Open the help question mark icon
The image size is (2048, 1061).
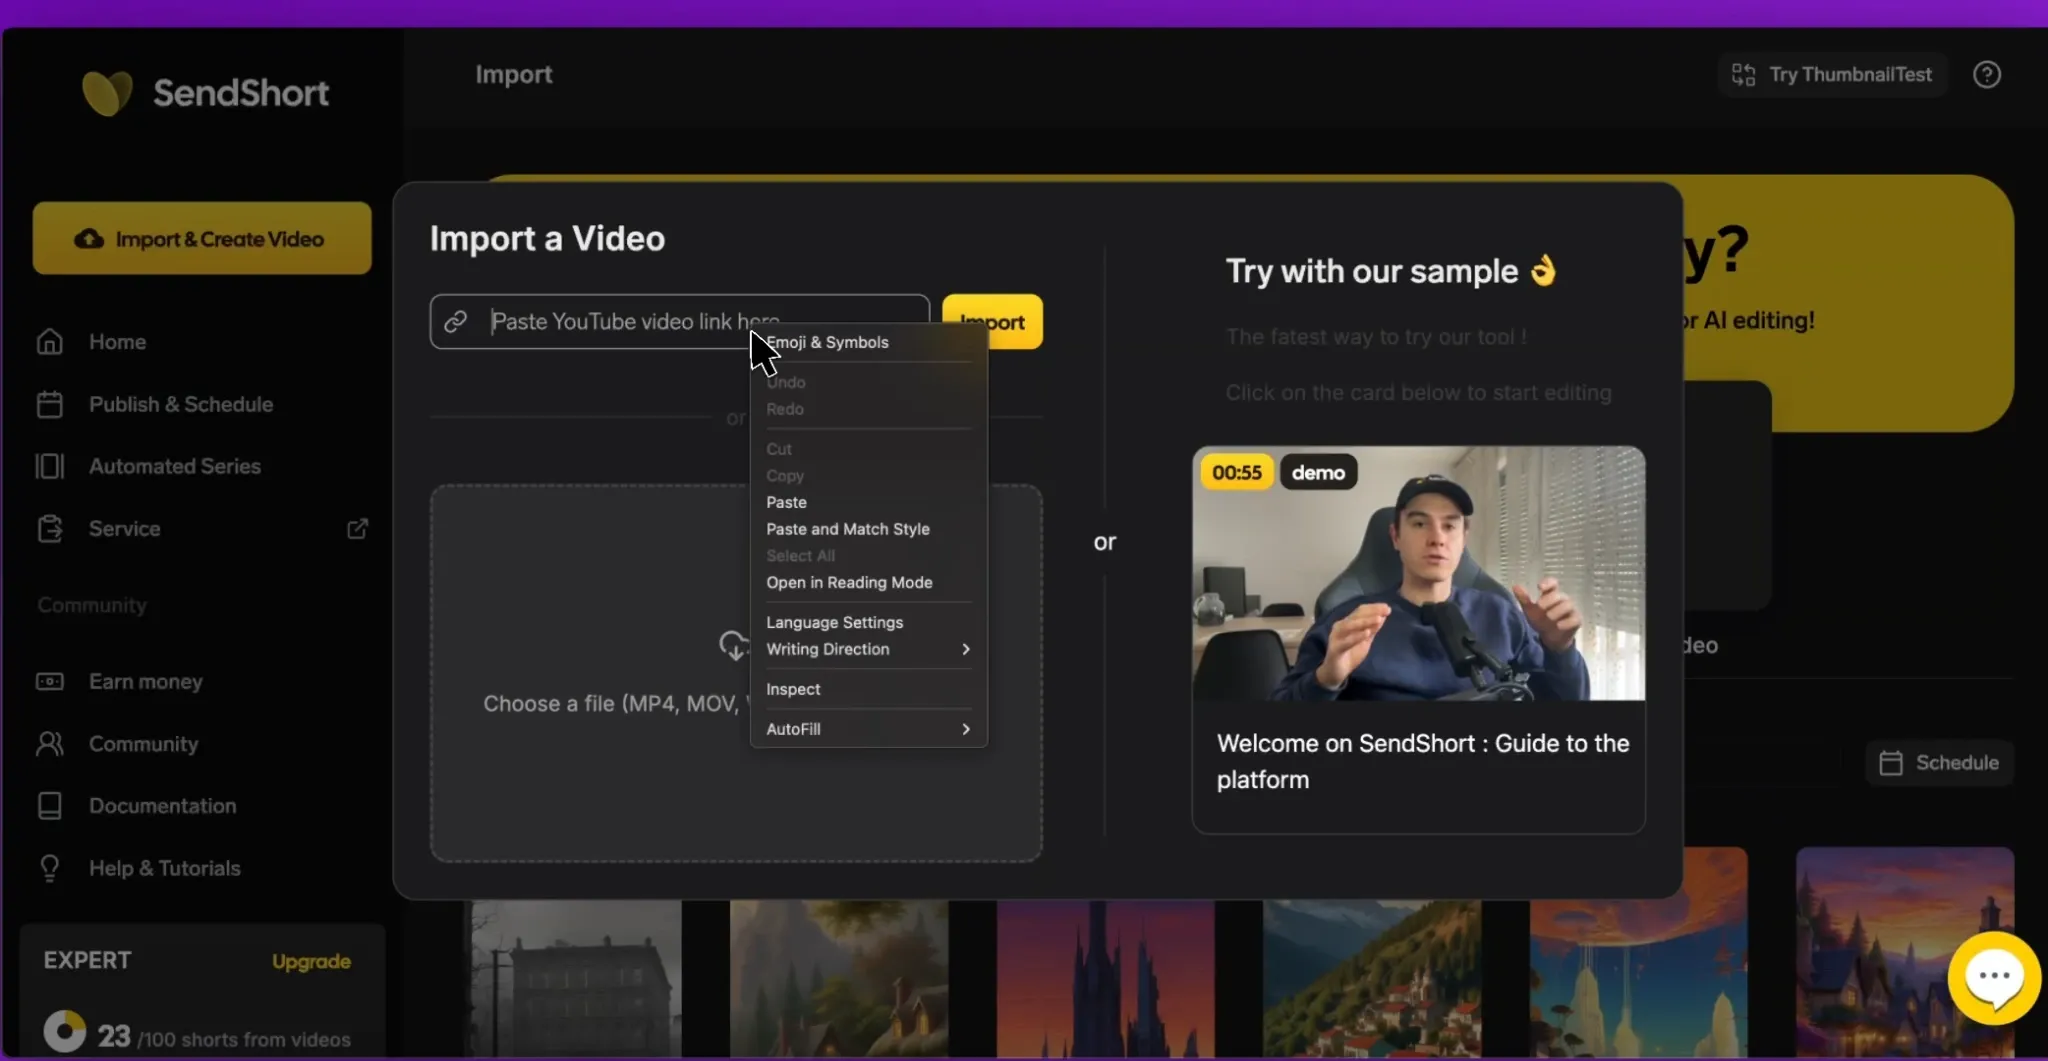point(1986,74)
